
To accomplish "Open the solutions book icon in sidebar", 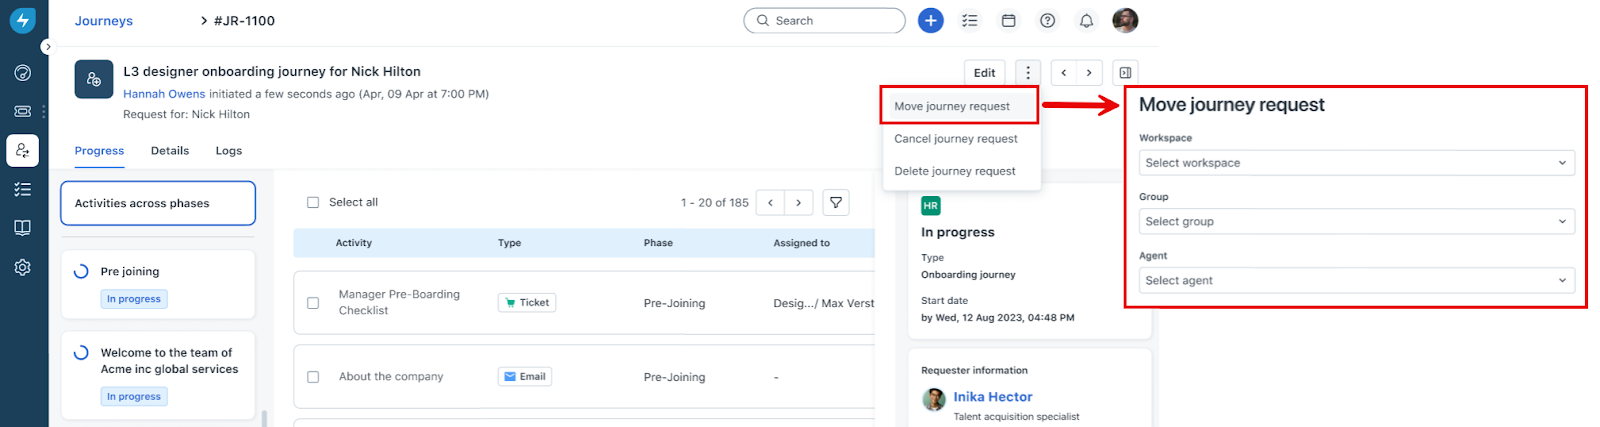I will click(x=22, y=228).
